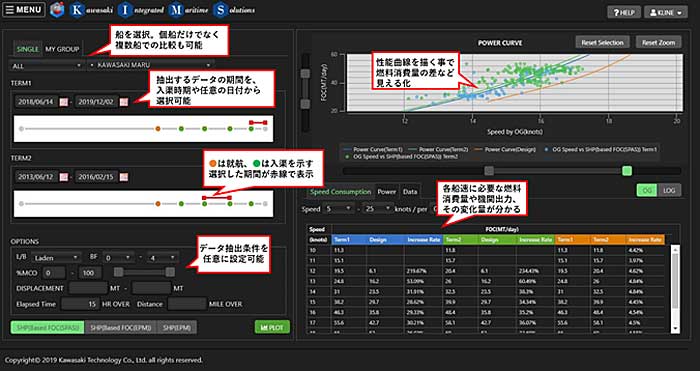
Task: Open calendar icon for TERM1 end date
Action: tap(124, 102)
